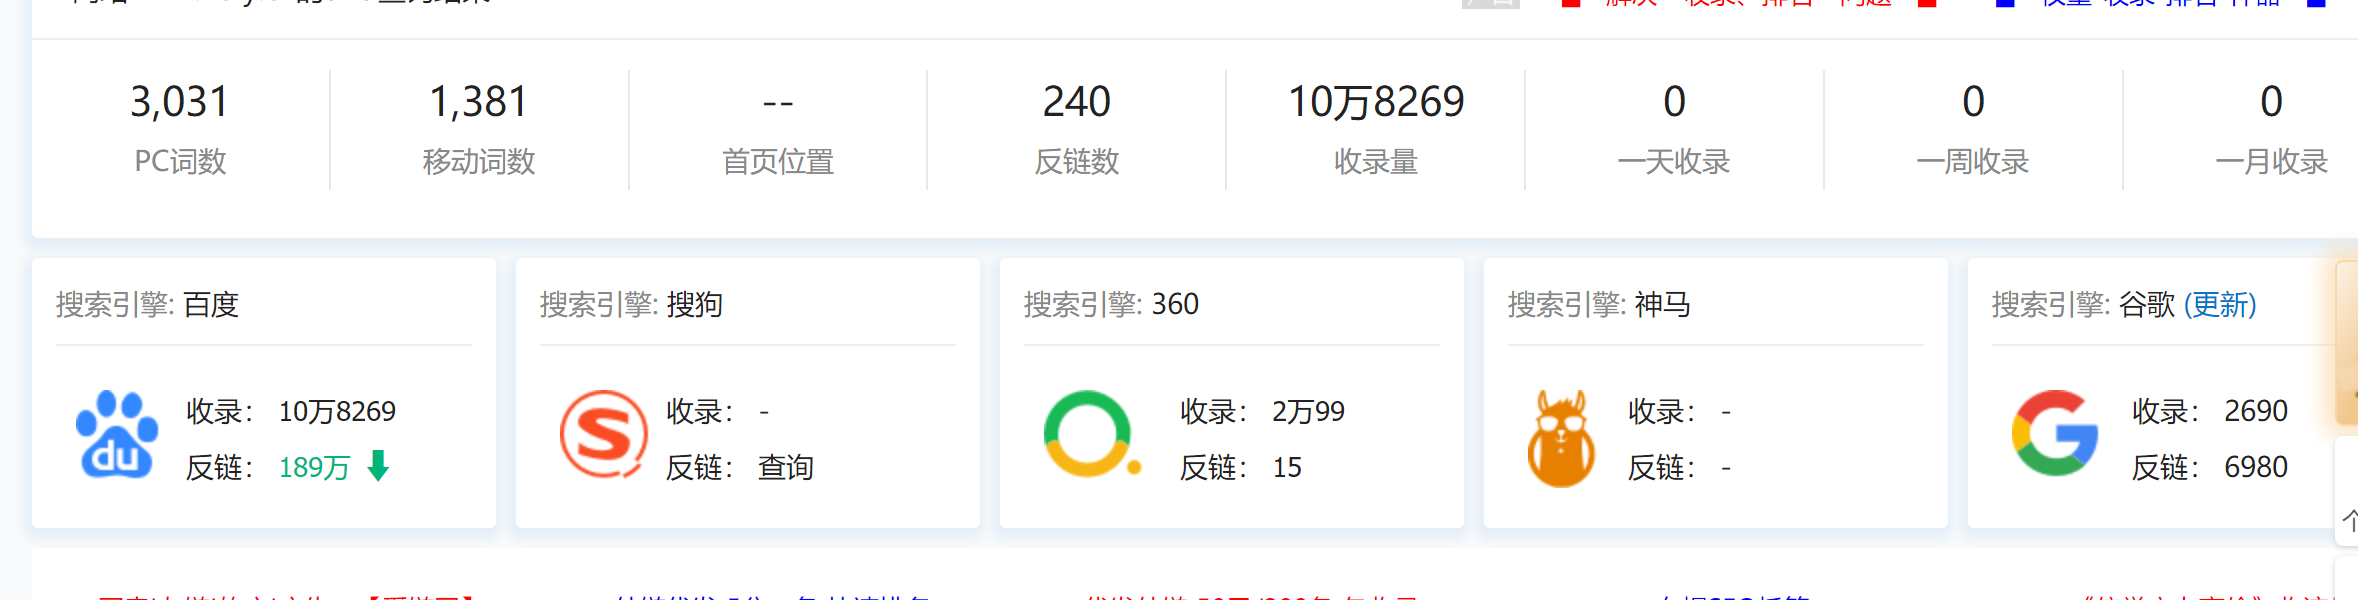Screen dimensions: 2358x600
Task: Click the 首页位置 label
Action: pyautogui.click(x=778, y=161)
